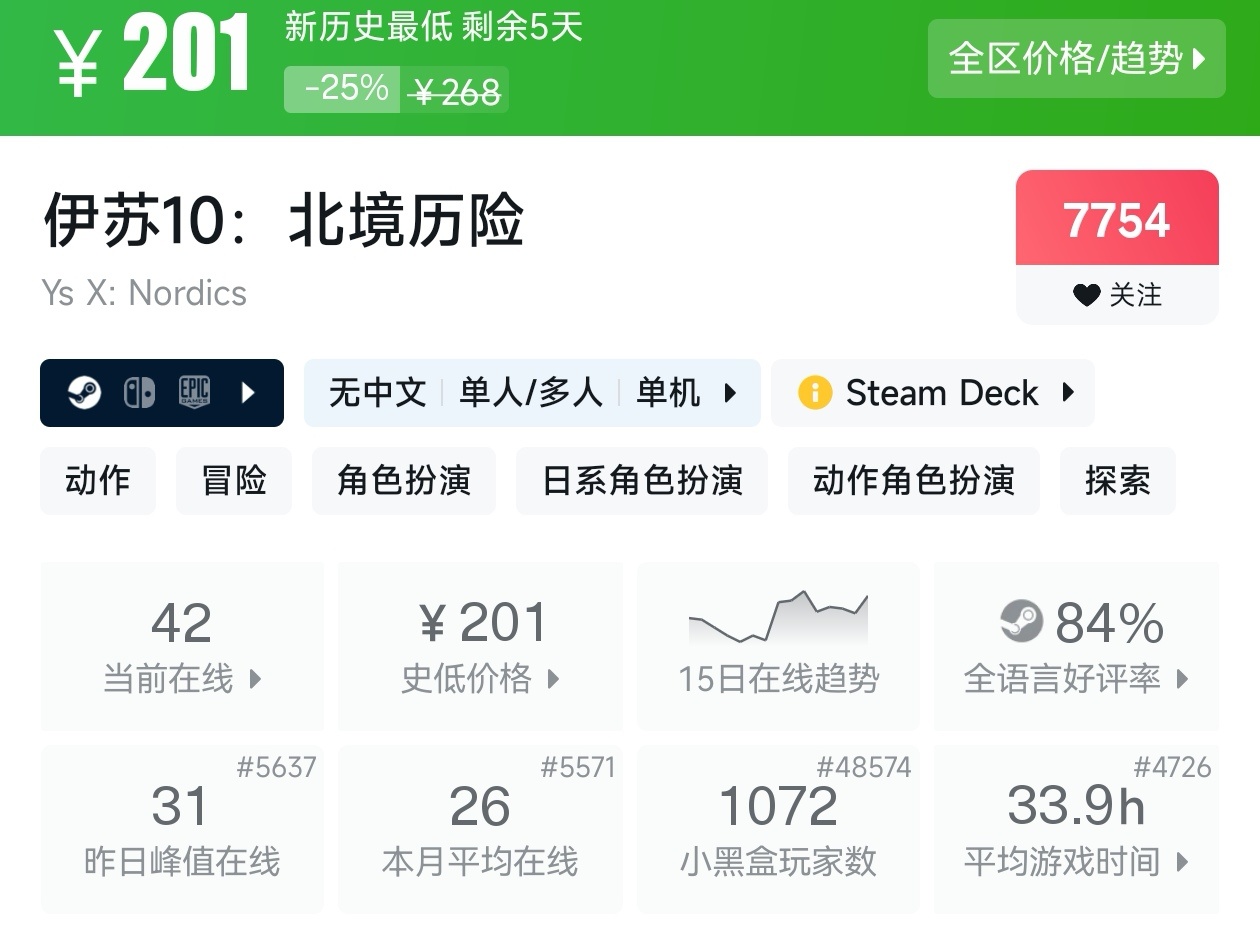Click the heart icon beside 关注

point(1086,295)
